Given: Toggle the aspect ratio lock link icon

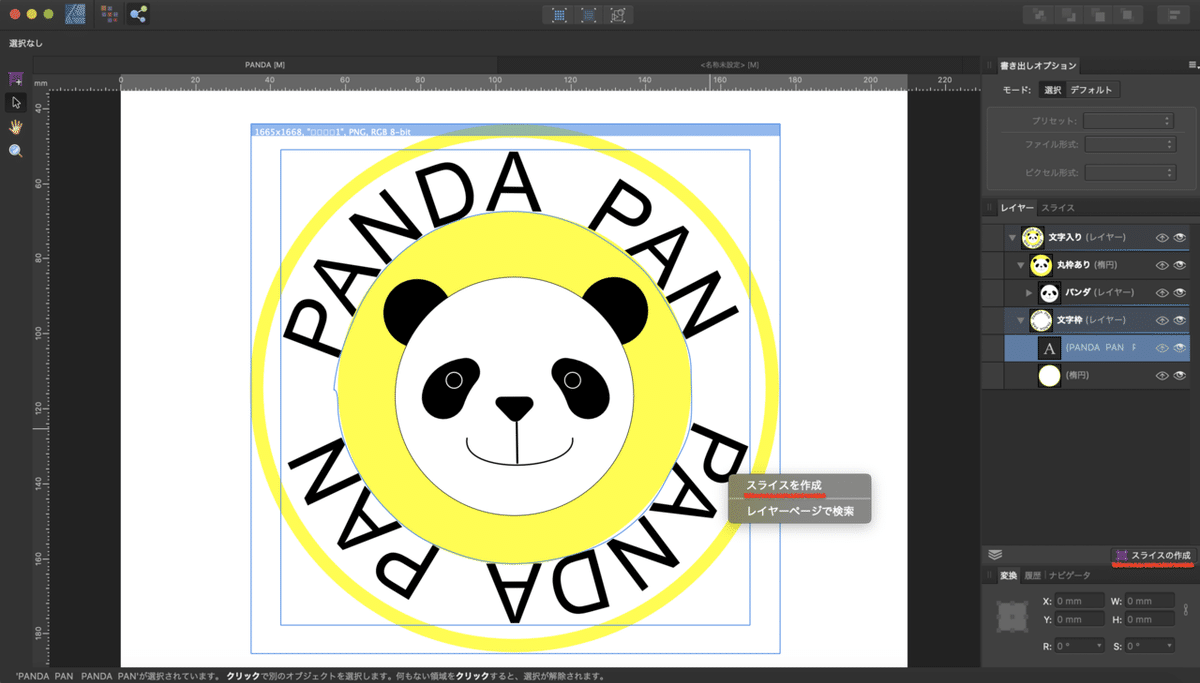Looking at the screenshot, I should pos(1186,609).
